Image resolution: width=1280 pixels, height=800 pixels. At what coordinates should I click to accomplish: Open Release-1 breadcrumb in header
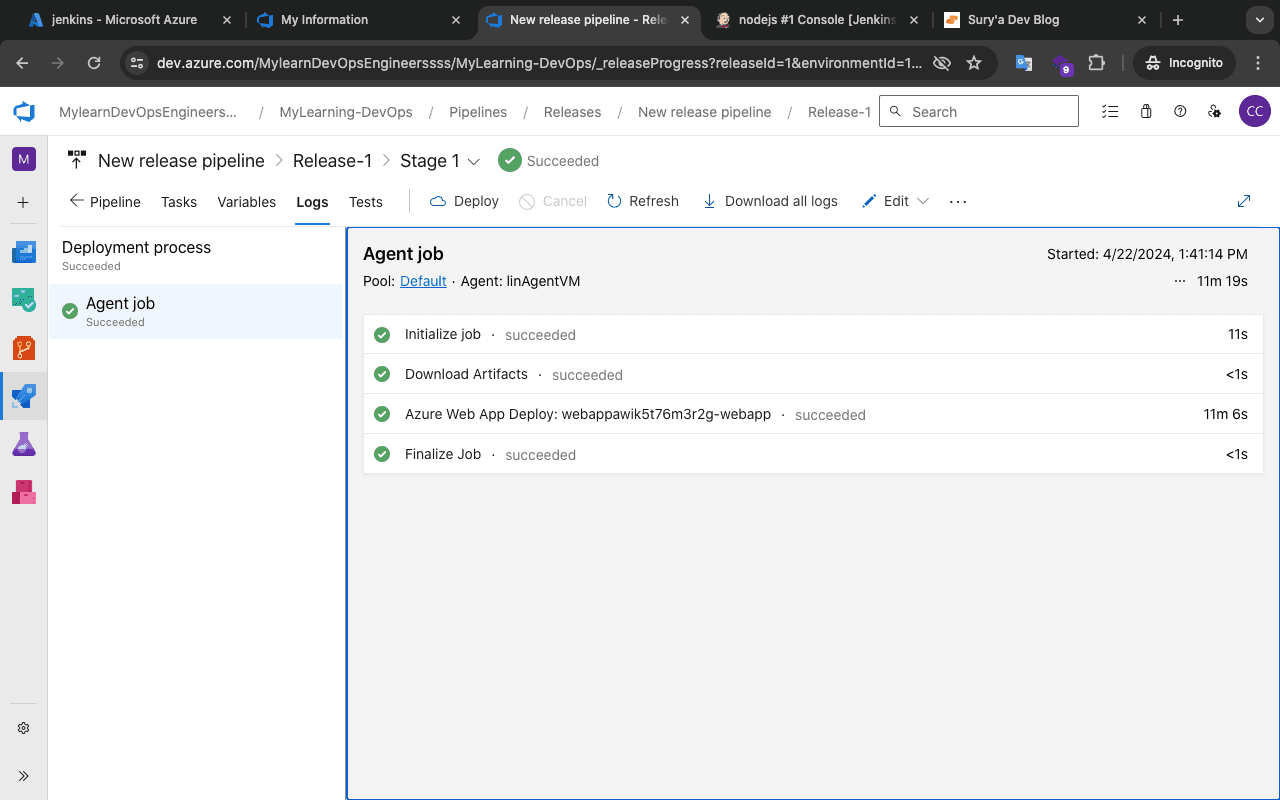pos(839,112)
